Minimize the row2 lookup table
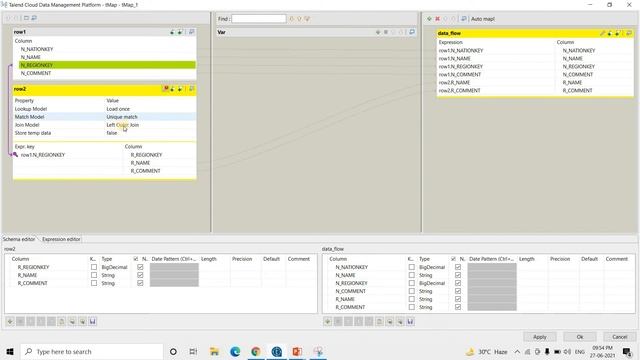 191,89
